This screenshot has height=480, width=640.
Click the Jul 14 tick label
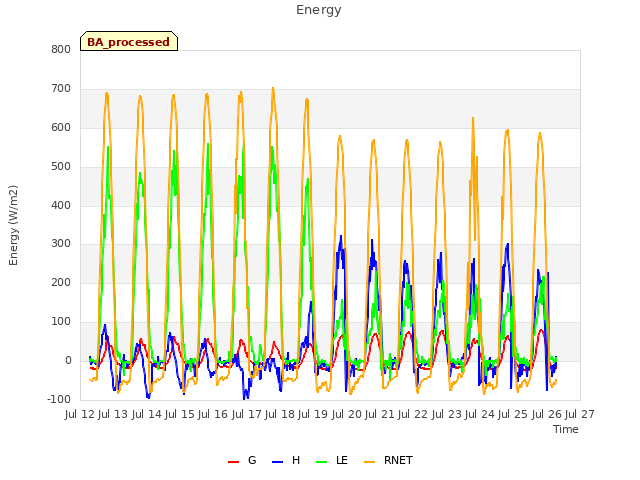coord(147,414)
